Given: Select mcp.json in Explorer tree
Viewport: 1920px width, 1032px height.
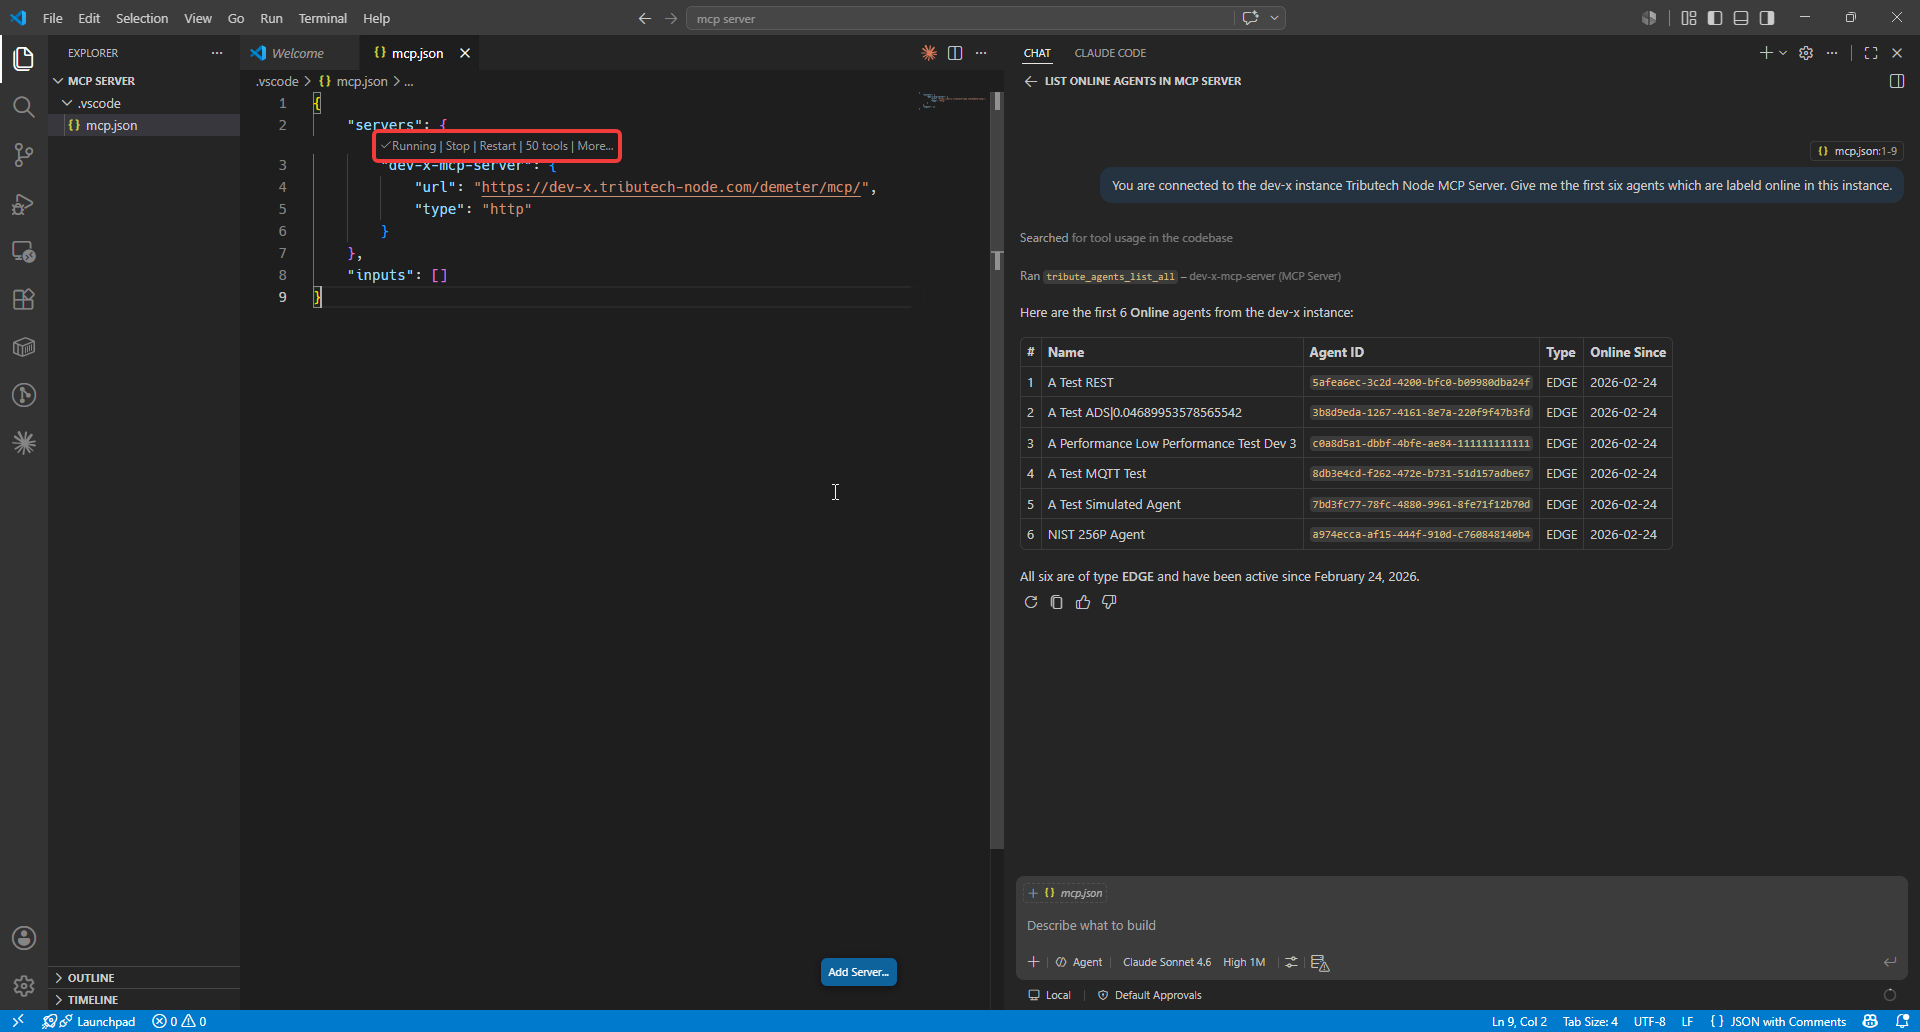Looking at the screenshot, I should pyautogui.click(x=144, y=125).
